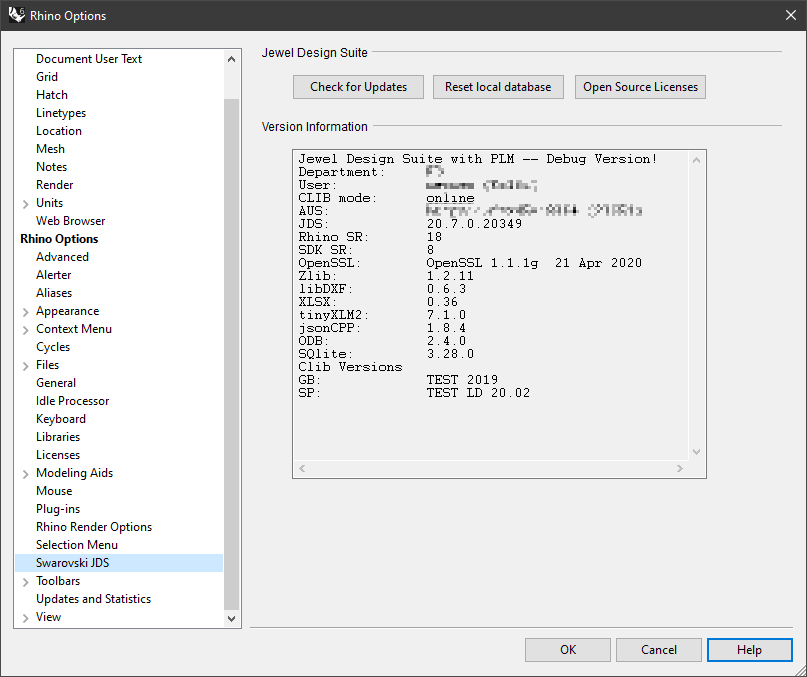
Task: Open the Location settings page
Action: click(x=59, y=131)
